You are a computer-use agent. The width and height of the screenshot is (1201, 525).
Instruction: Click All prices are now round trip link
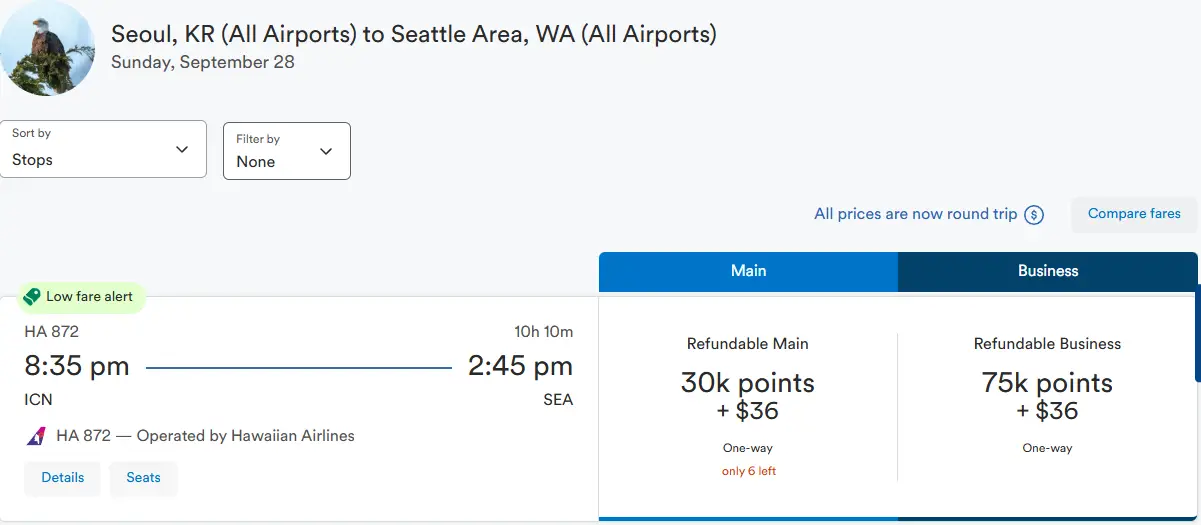[915, 214]
